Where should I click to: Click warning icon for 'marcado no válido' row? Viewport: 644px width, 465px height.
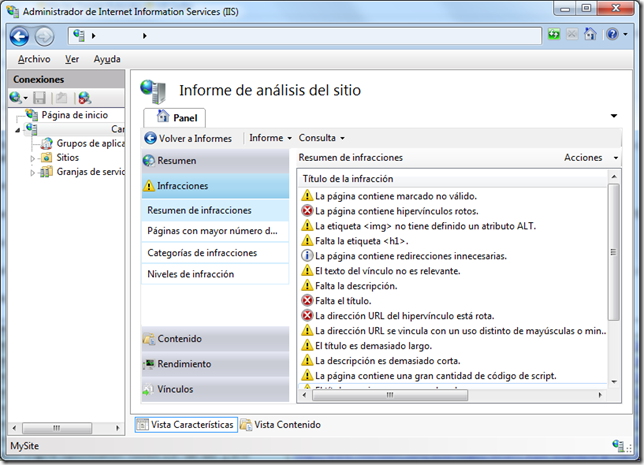[307, 196]
